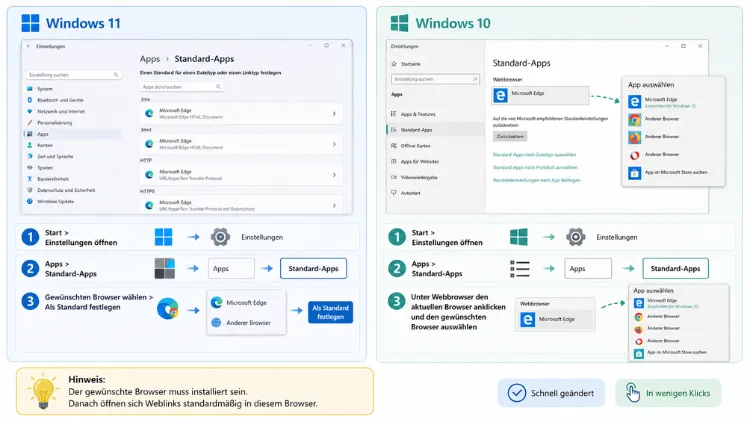Click lightbulb icon in Hinweis box
Viewport: 750px width, 422px height.
coord(43,391)
